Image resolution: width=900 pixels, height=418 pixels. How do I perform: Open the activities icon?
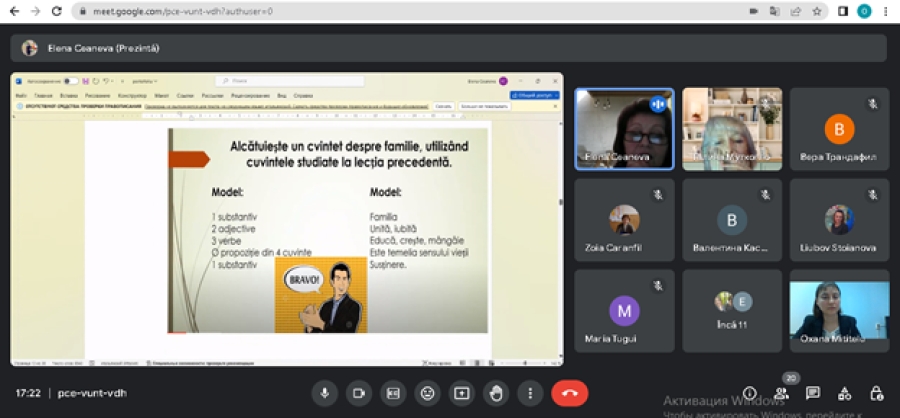(845, 393)
